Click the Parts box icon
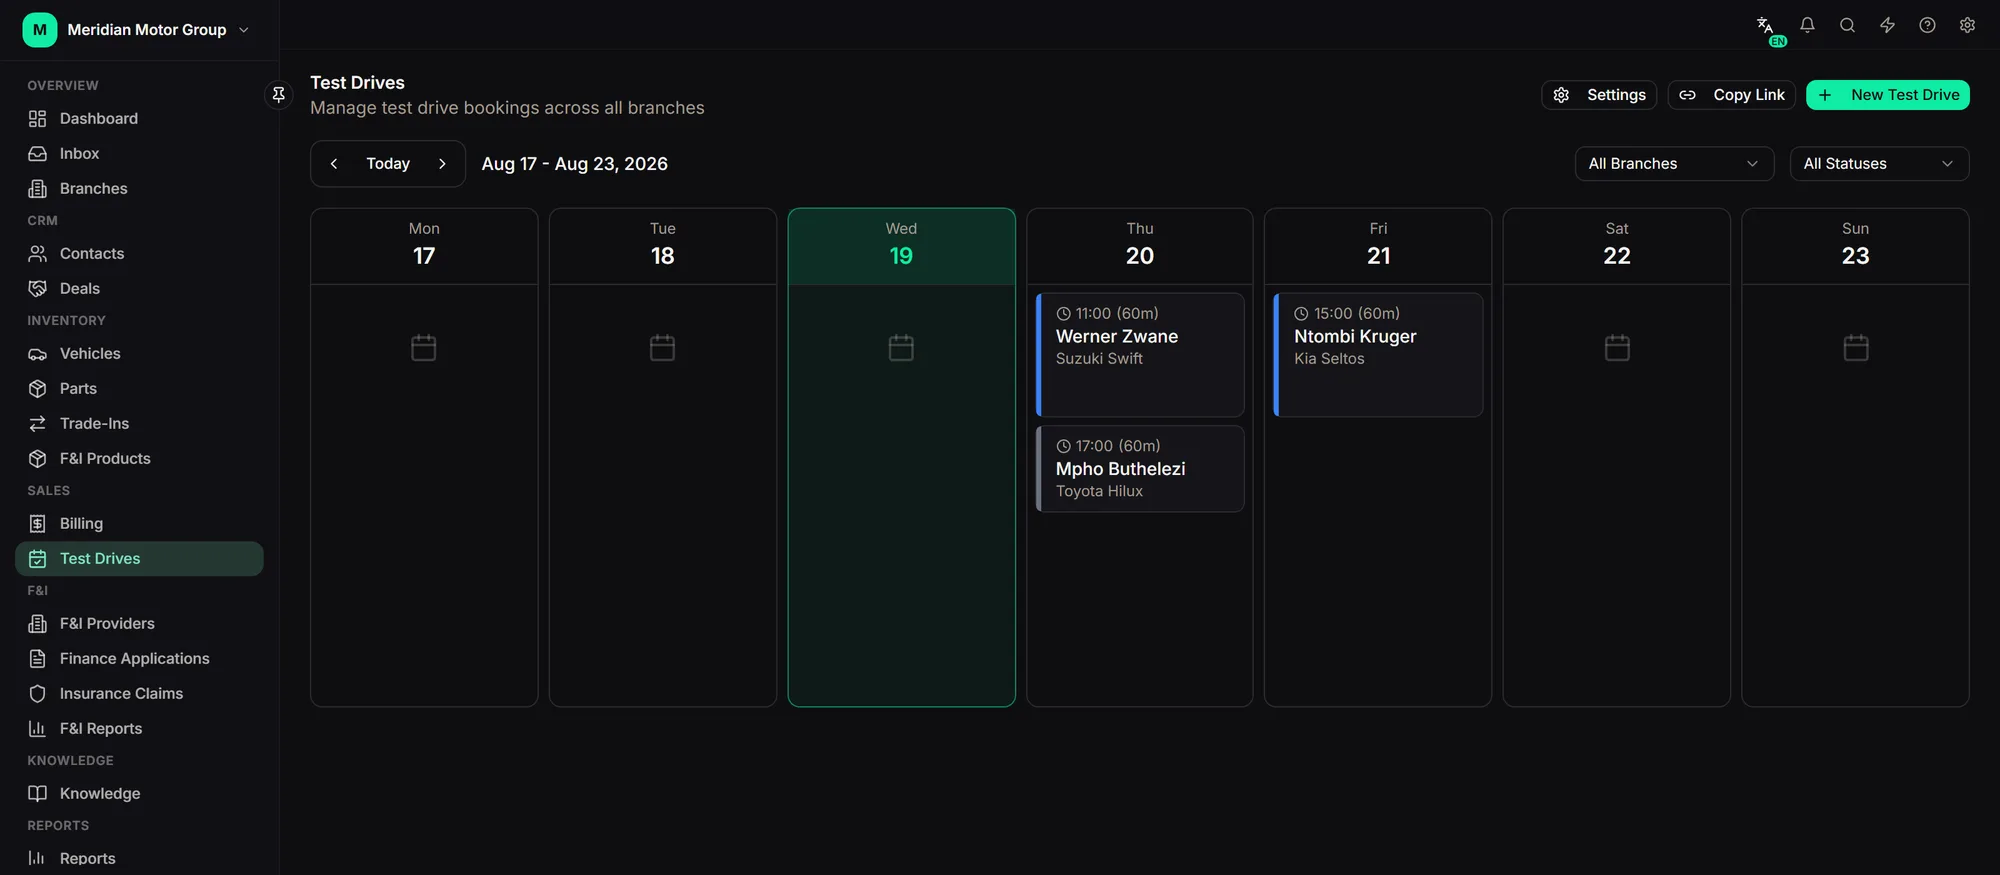Screen dimensions: 2000x875 tap(37, 389)
